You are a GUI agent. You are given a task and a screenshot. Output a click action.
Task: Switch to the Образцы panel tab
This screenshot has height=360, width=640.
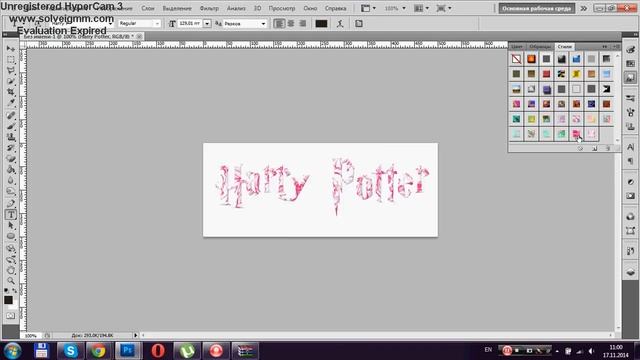tap(540, 47)
